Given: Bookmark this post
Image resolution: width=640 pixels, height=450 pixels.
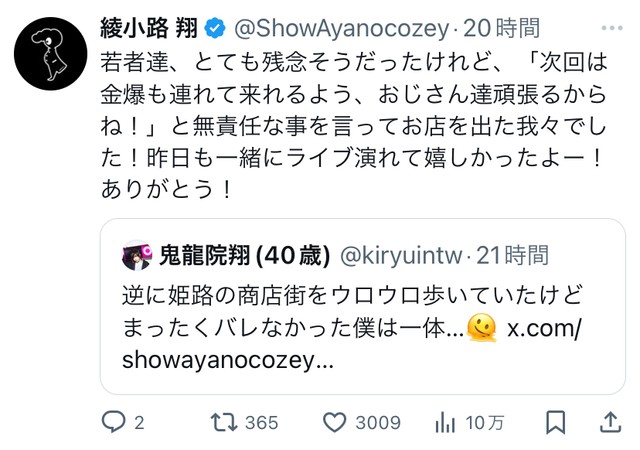Looking at the screenshot, I should tap(556, 422).
